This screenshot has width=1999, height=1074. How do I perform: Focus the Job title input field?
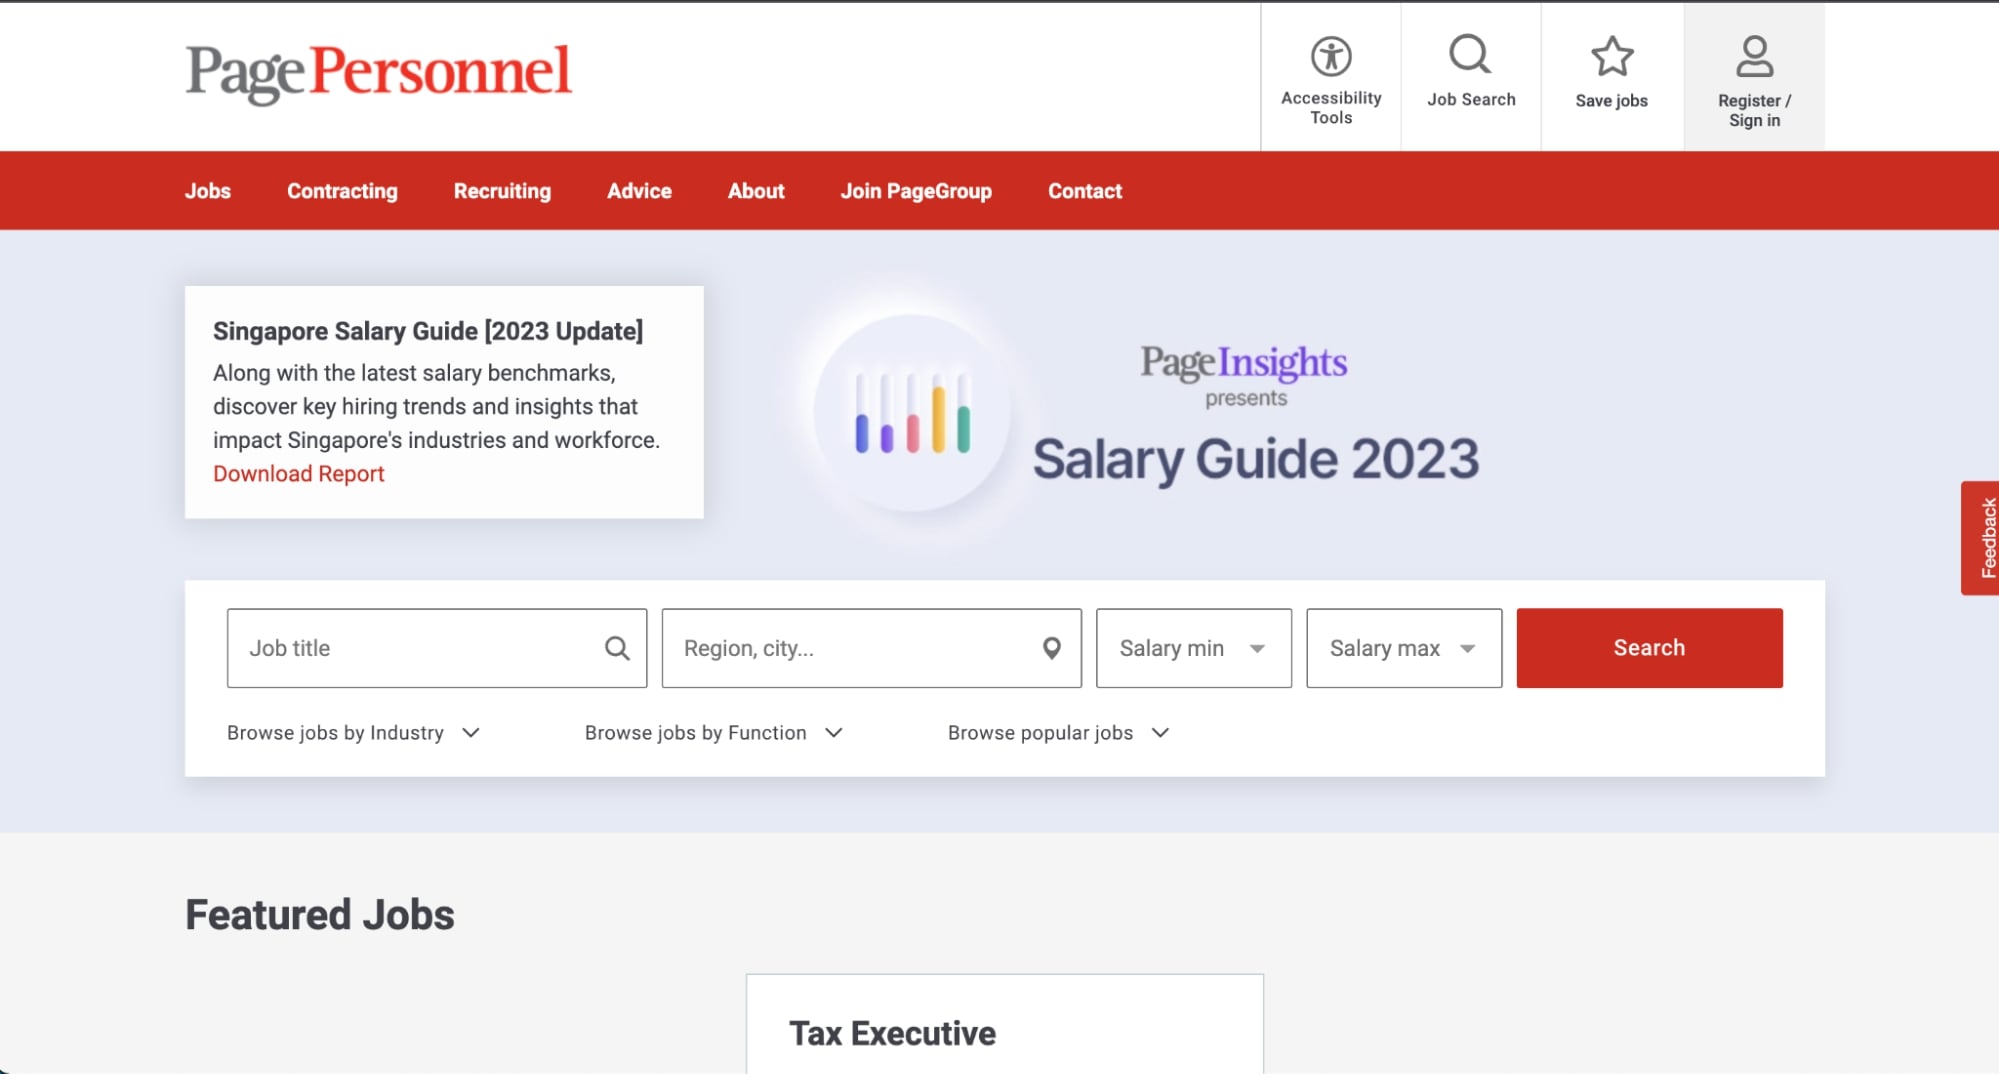pyautogui.click(x=437, y=648)
